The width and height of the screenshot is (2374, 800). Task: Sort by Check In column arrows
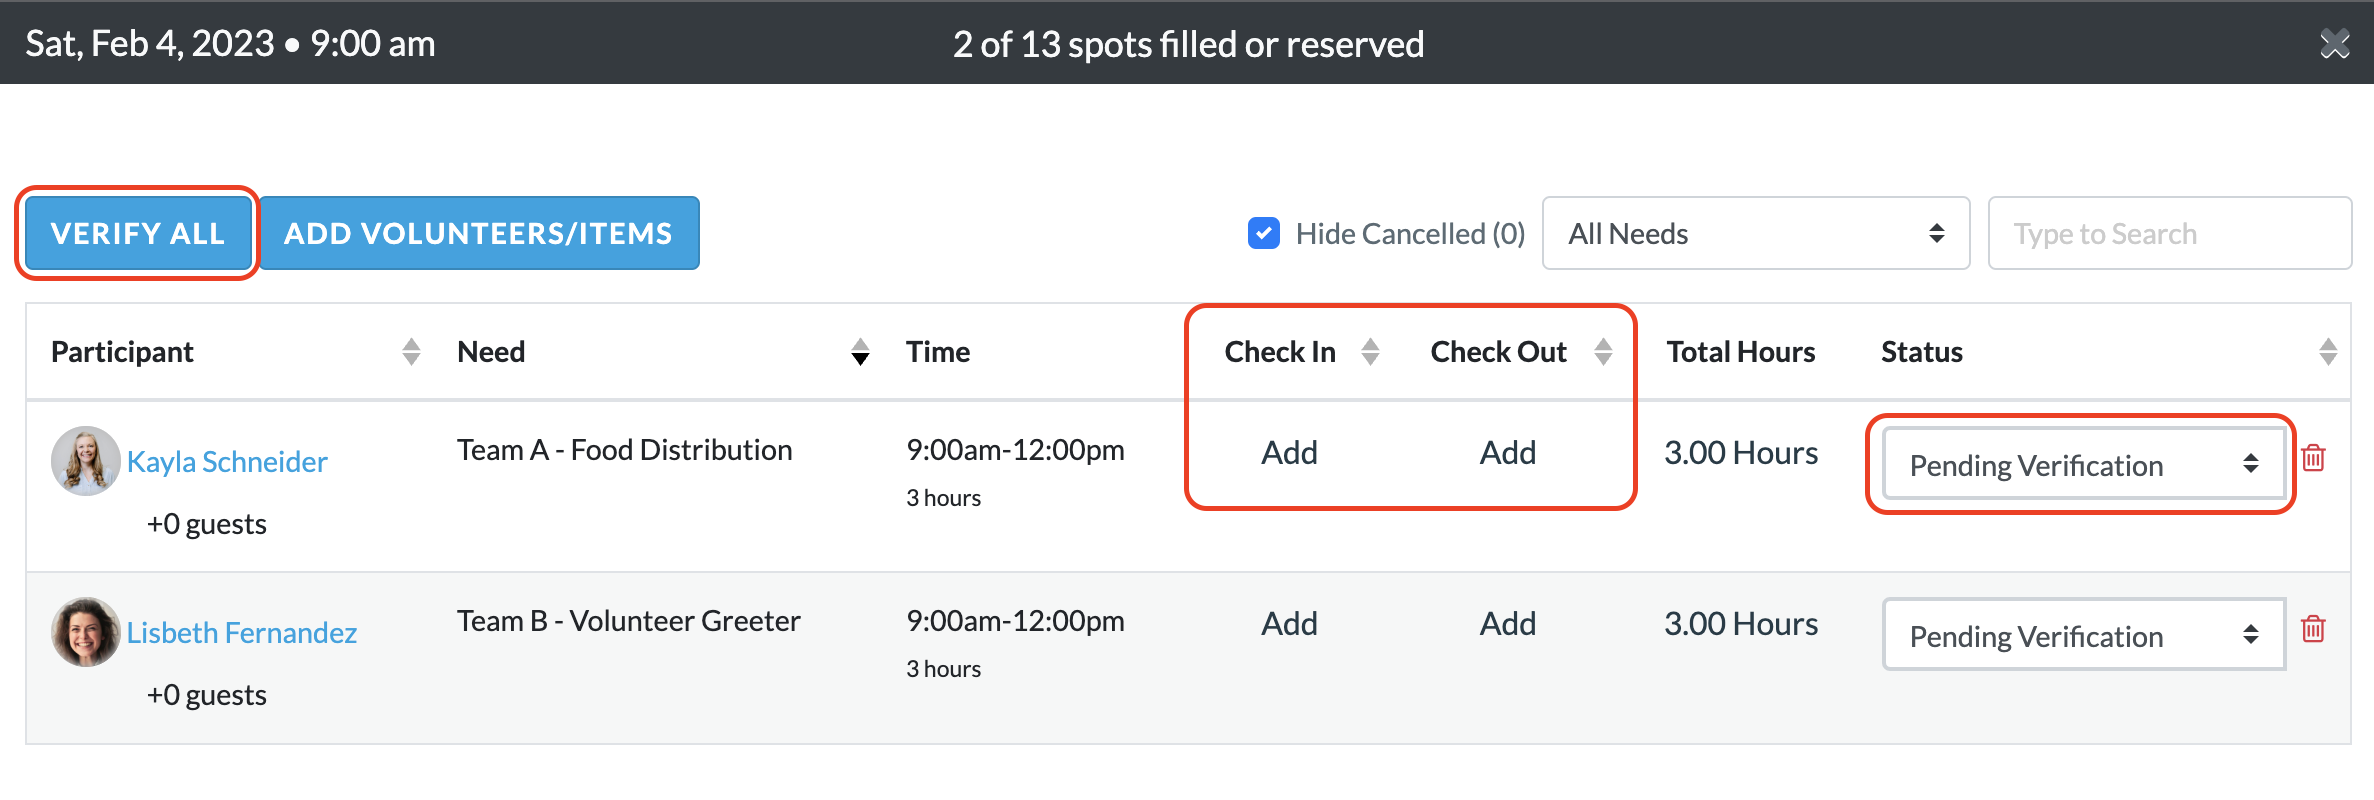coord(1370,352)
